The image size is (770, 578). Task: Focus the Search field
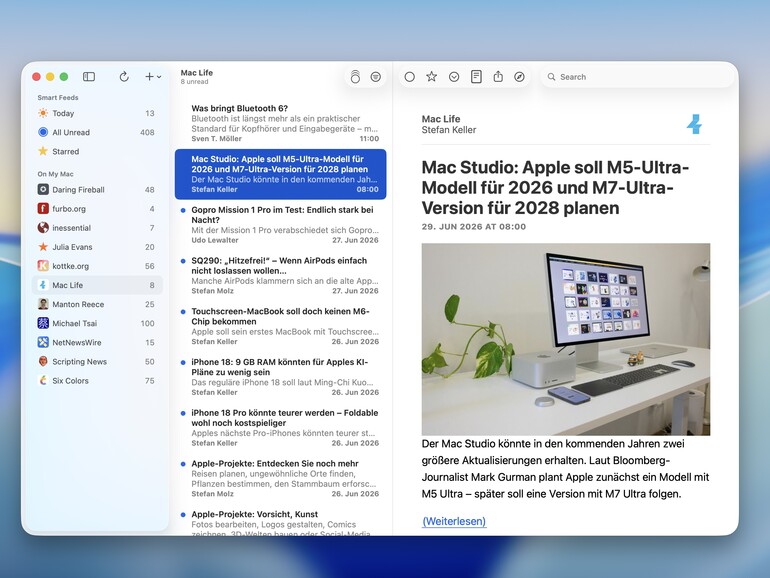(637, 77)
